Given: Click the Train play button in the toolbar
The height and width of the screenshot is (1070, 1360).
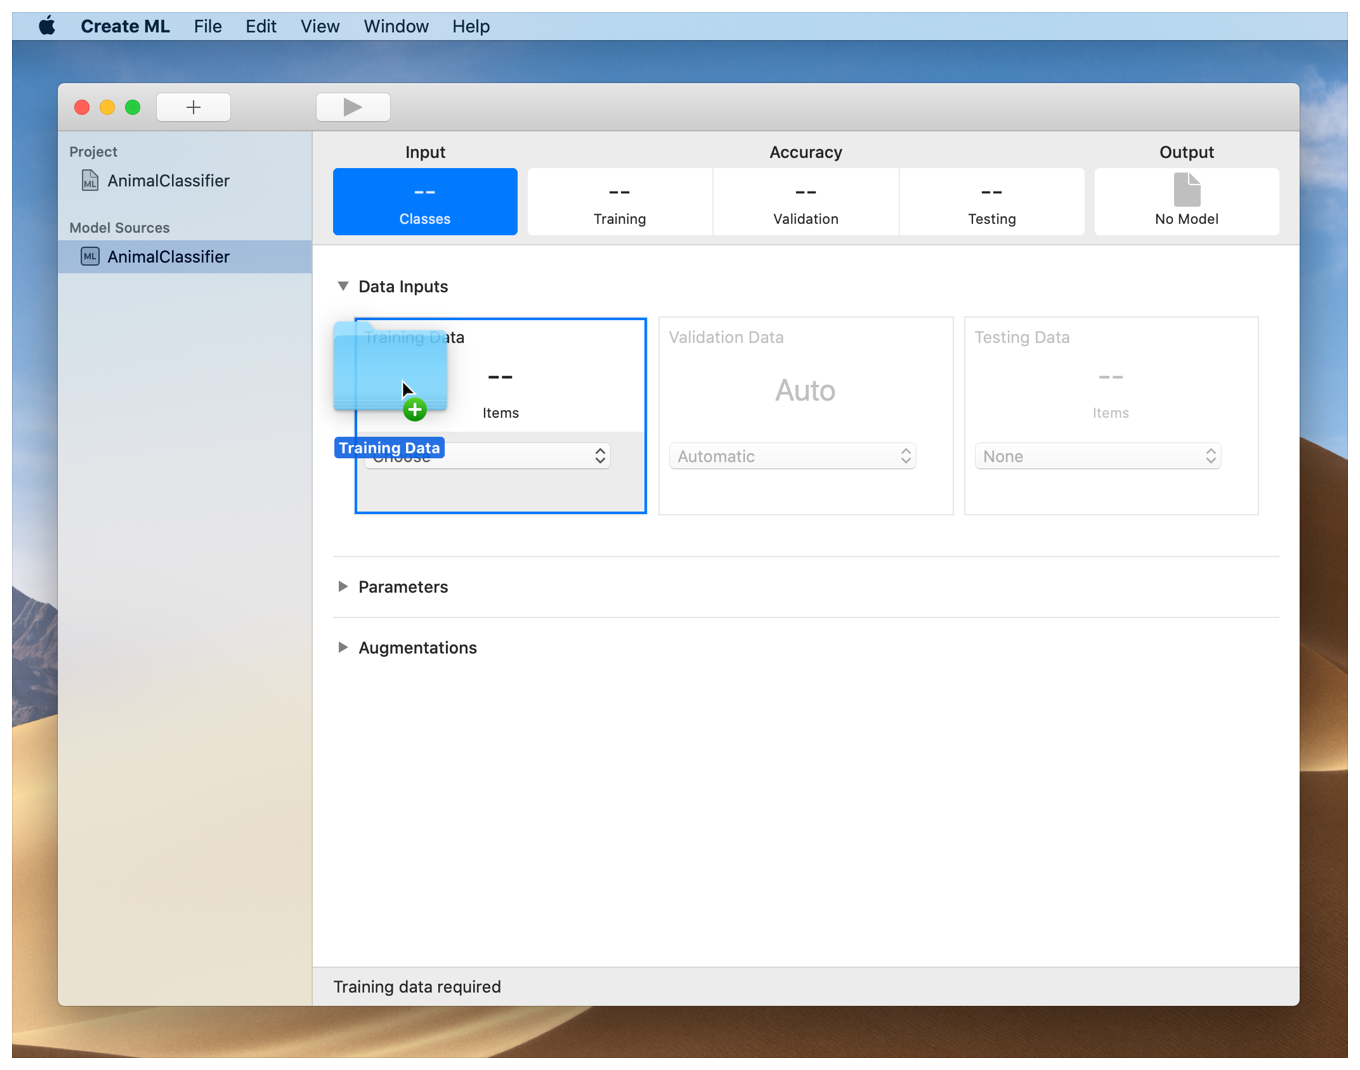Looking at the screenshot, I should (x=353, y=107).
